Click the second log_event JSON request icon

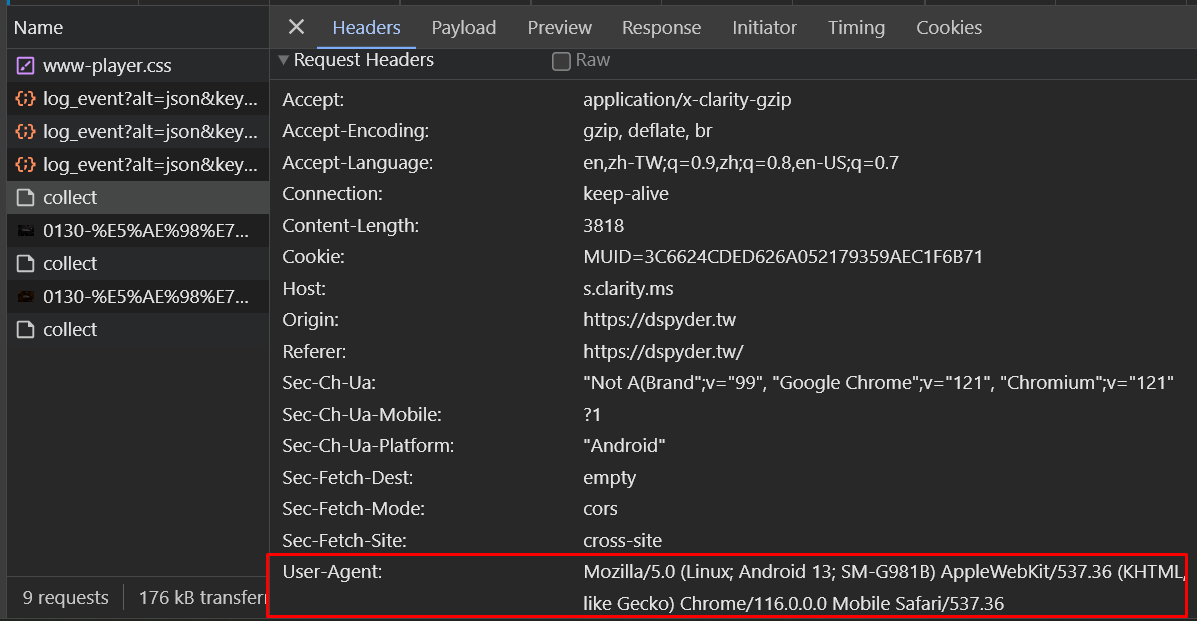26,132
